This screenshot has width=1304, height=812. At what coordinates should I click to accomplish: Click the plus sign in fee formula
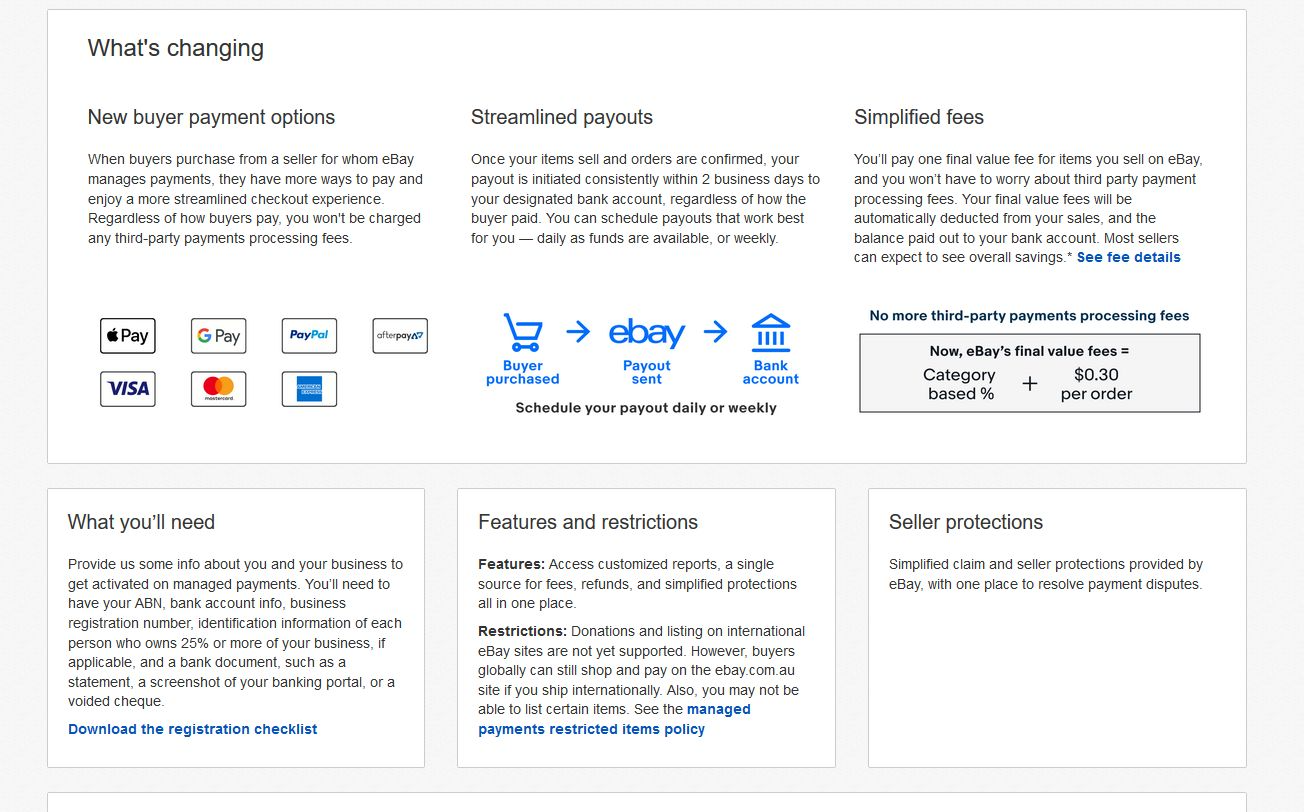point(1029,384)
